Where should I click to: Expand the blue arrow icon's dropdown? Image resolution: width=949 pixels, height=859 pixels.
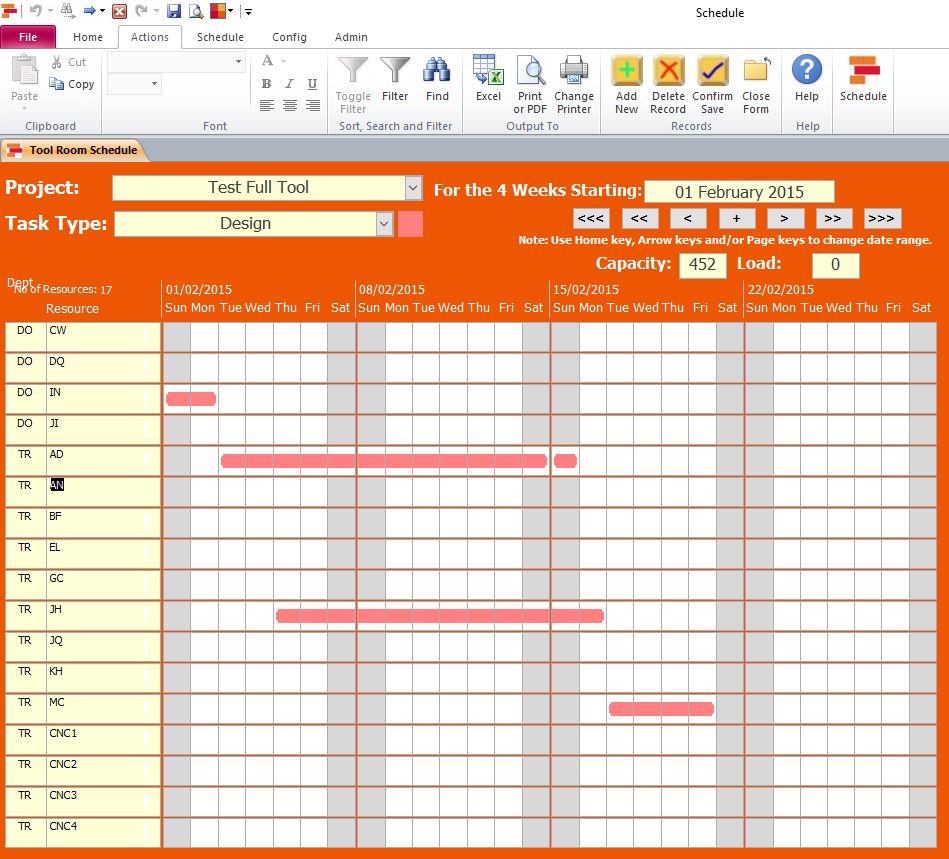coord(102,11)
